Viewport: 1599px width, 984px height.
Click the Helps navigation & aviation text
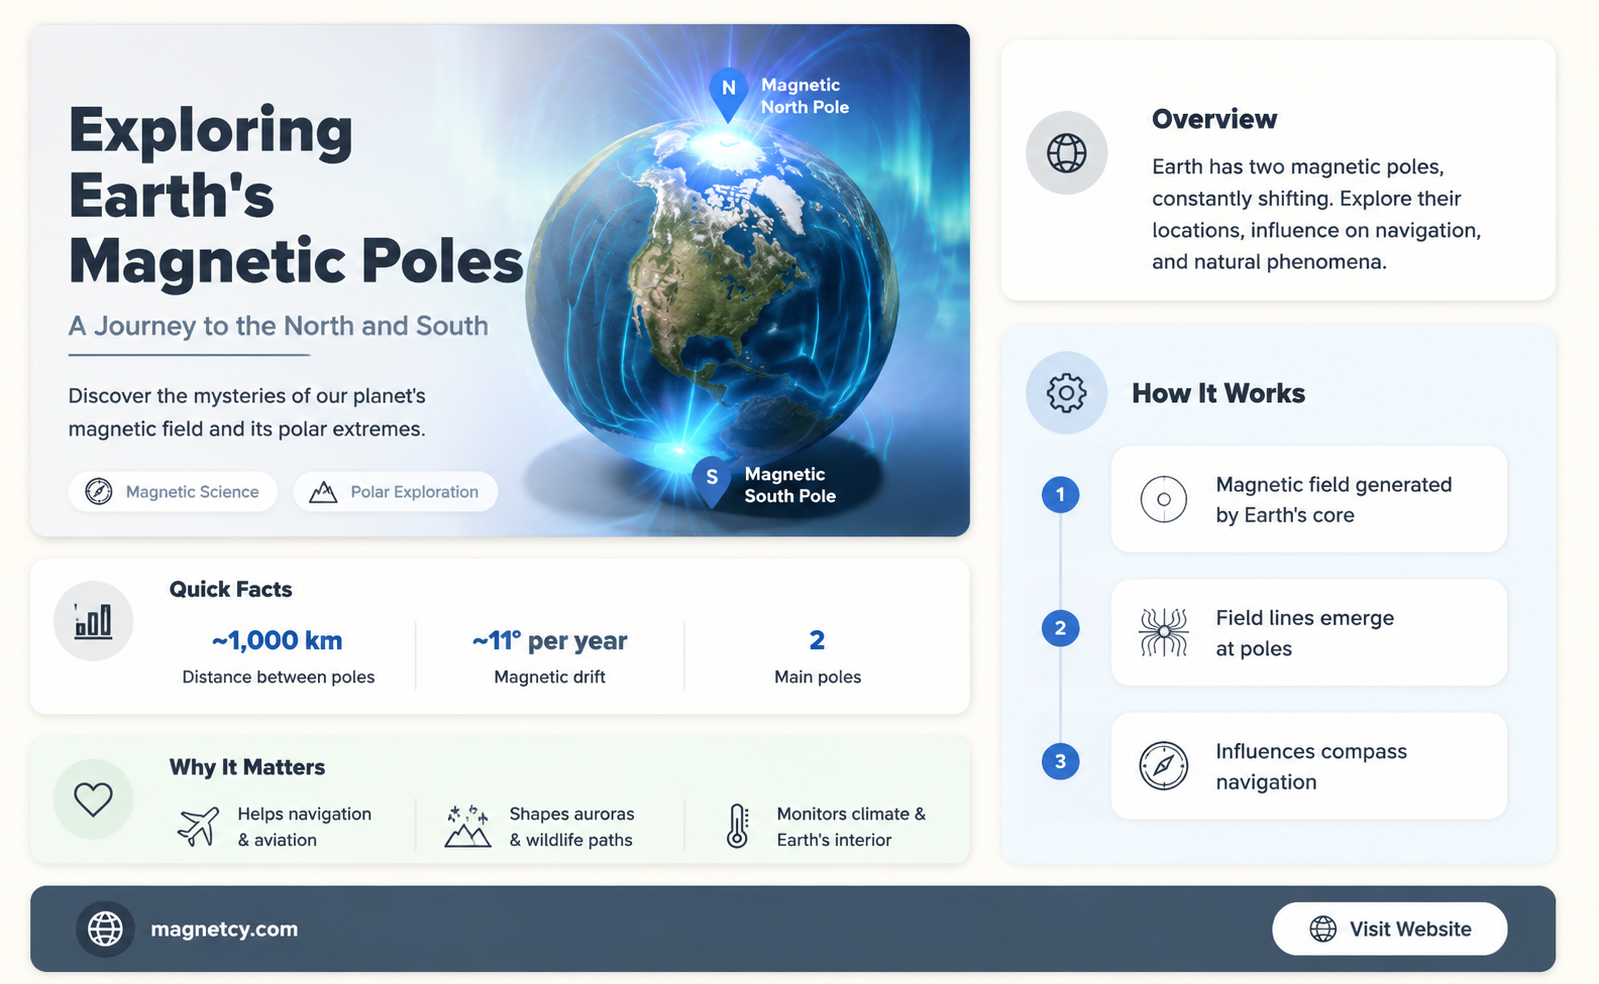pos(304,827)
